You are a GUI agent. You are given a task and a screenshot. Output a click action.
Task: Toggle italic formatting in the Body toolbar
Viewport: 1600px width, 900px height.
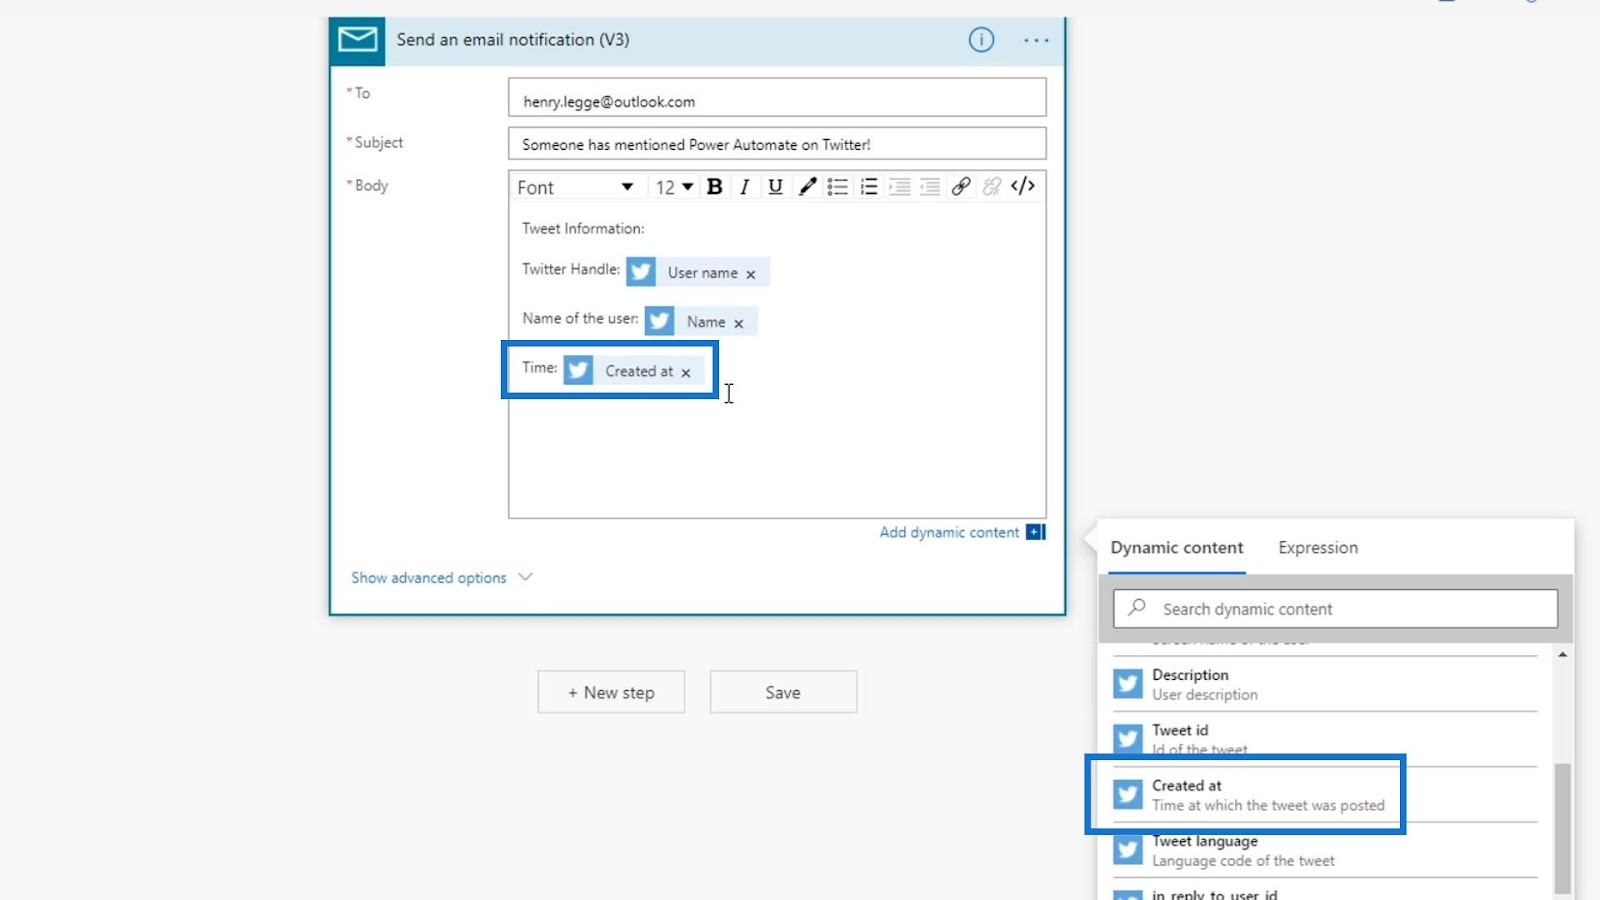pos(744,187)
